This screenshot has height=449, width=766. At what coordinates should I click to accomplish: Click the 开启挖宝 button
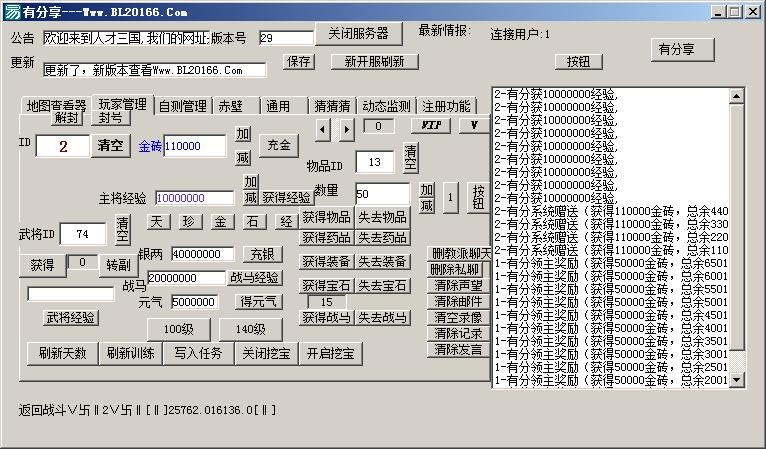tap(330, 353)
